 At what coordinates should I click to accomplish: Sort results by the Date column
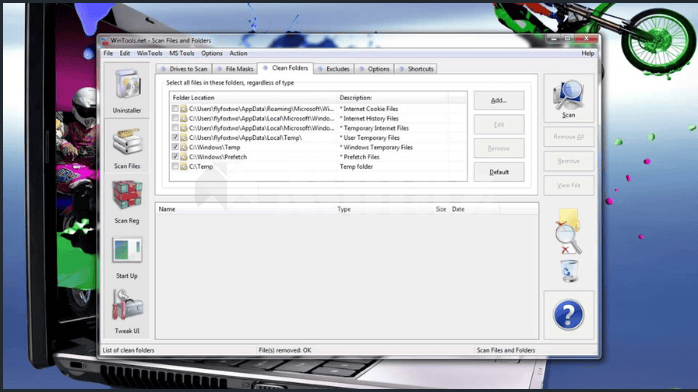pos(474,209)
